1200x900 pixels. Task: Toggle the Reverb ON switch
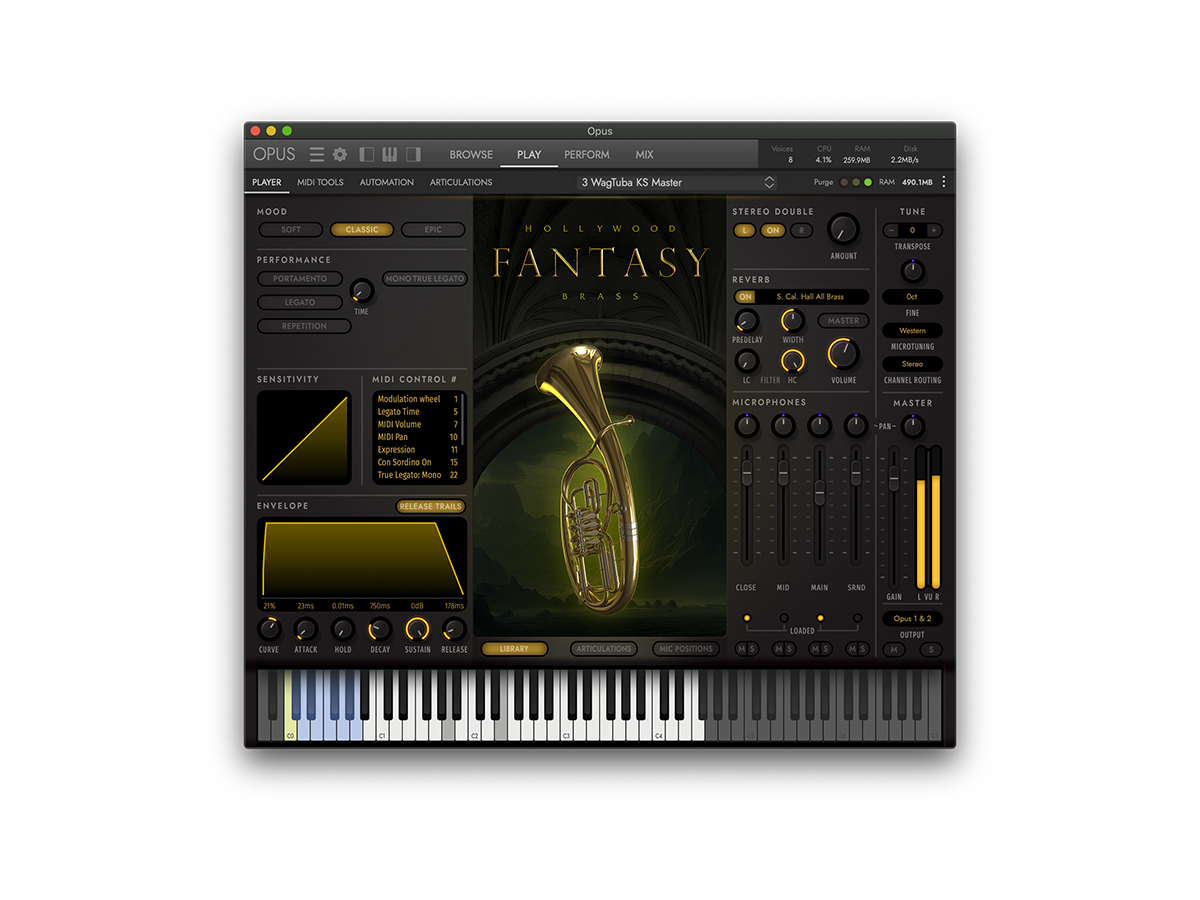coord(745,297)
